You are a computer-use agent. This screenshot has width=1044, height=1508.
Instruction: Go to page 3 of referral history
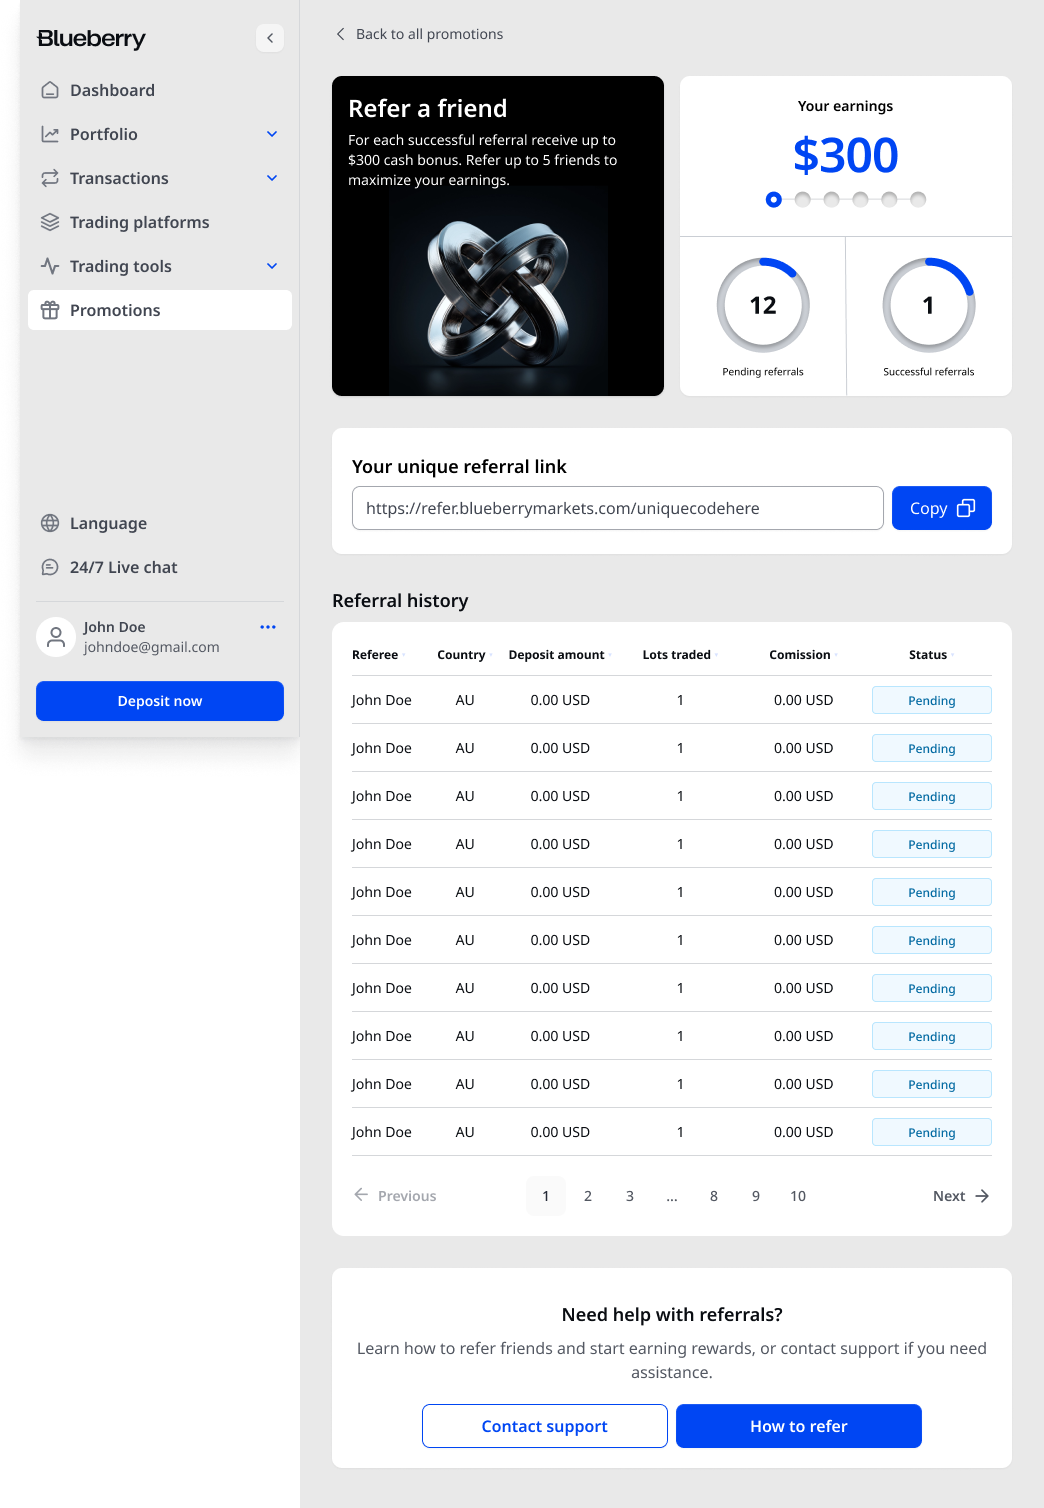point(630,1196)
